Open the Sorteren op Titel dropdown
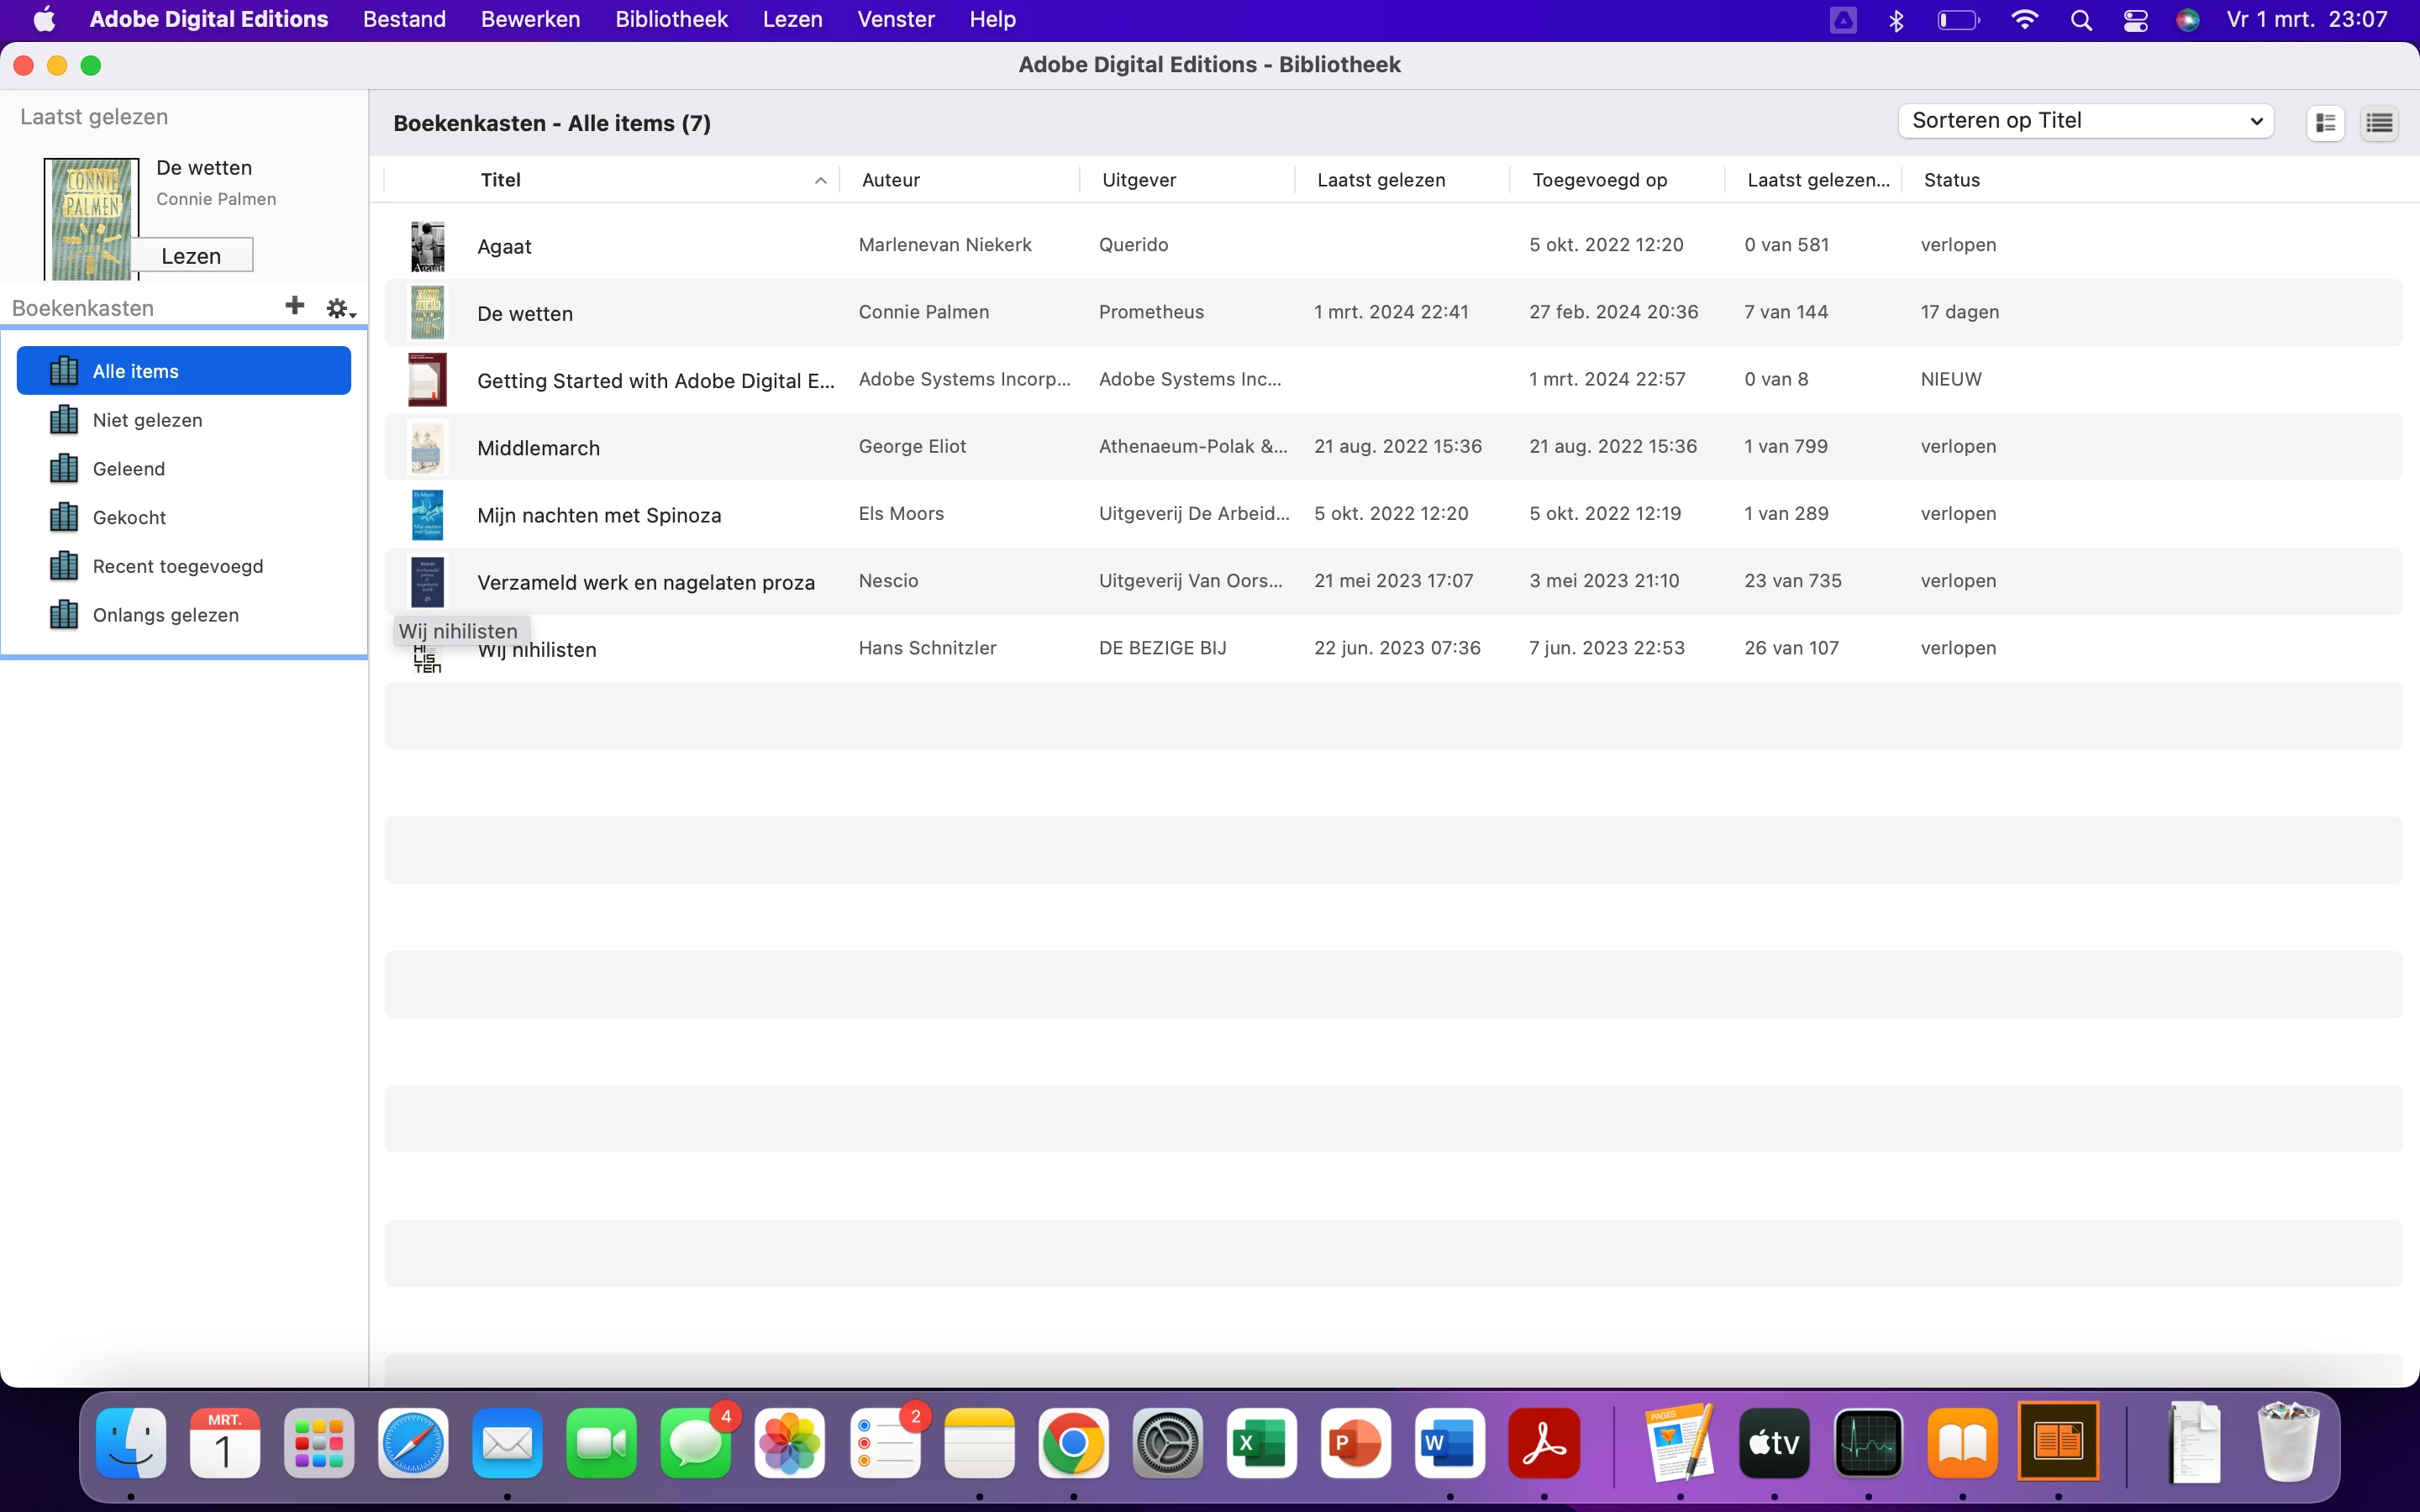Viewport: 2420px width, 1512px height. pos(2085,121)
